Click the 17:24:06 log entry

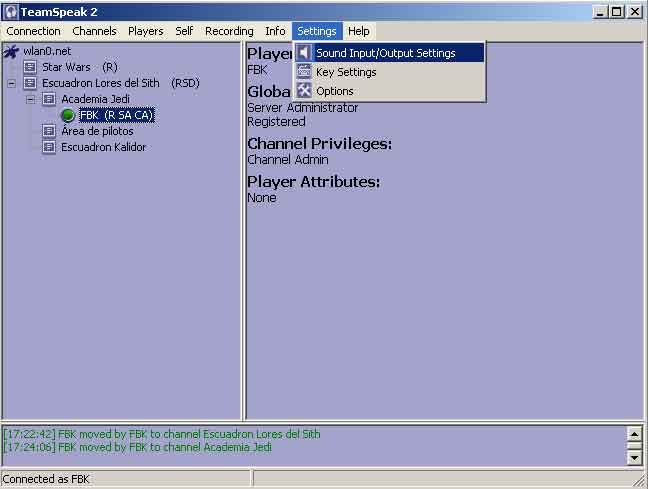click(x=138, y=447)
